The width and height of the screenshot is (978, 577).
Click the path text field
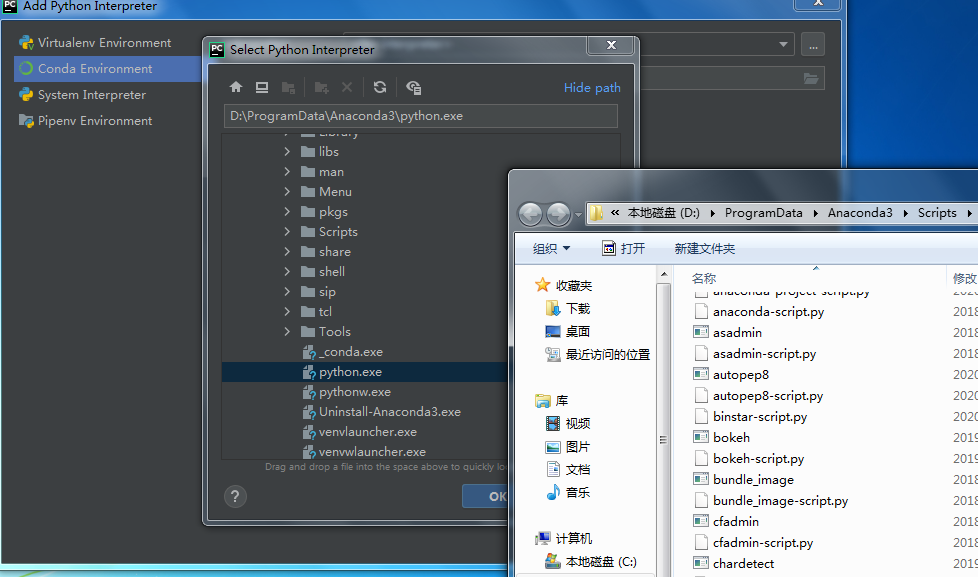pyautogui.click(x=420, y=116)
